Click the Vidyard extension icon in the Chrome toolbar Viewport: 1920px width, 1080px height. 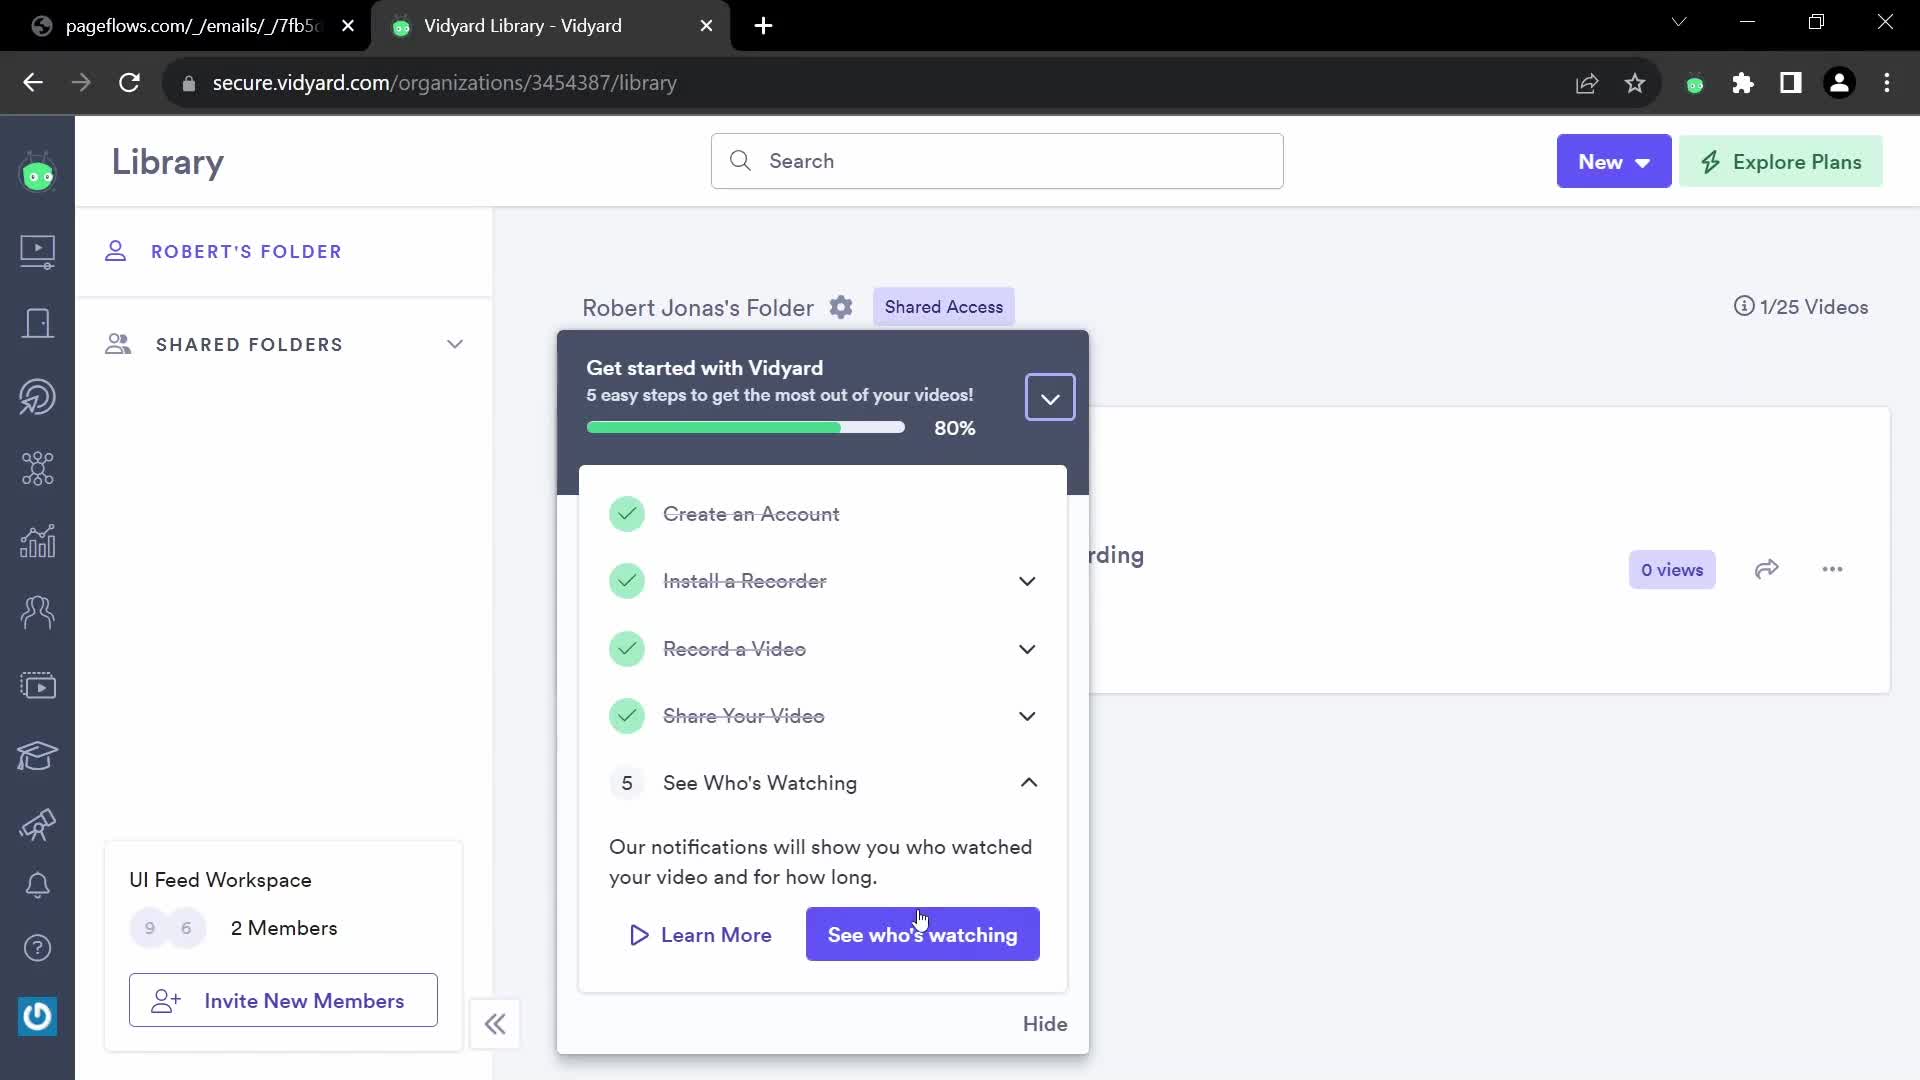[x=1695, y=84]
